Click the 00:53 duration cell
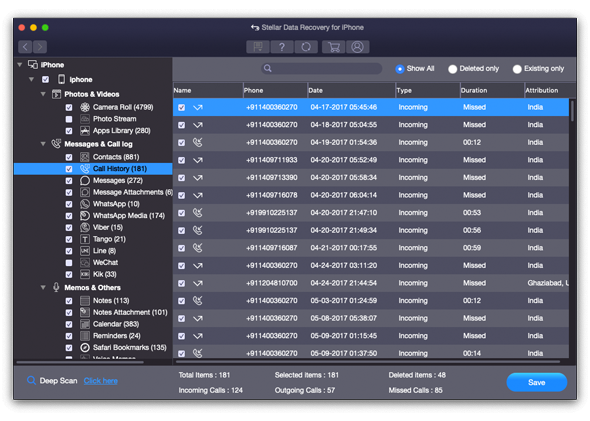The height and width of the screenshot is (421, 590). [x=472, y=213]
